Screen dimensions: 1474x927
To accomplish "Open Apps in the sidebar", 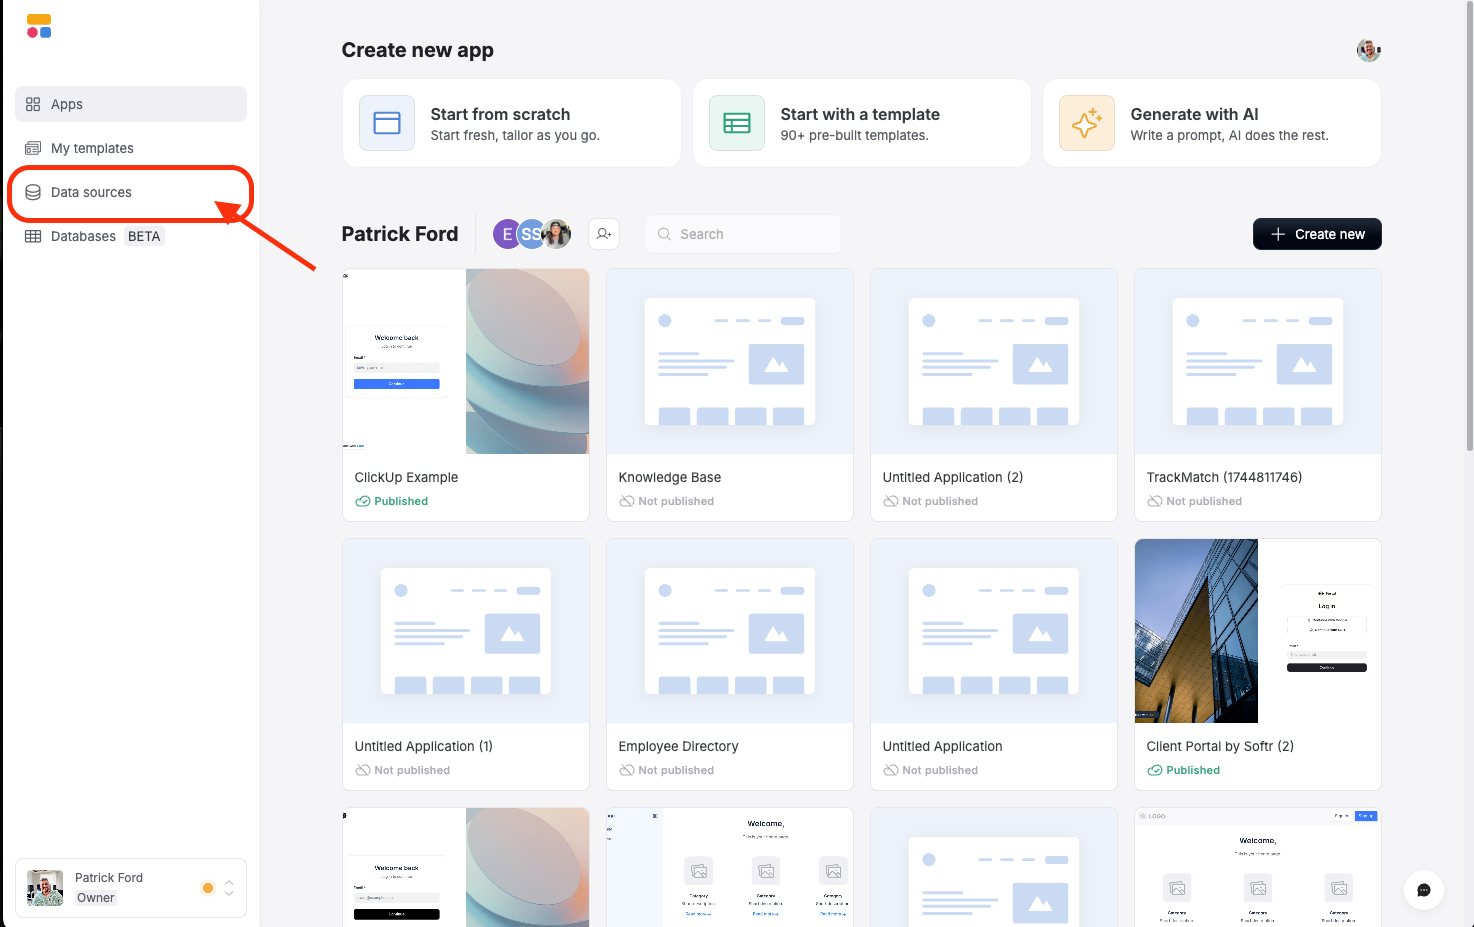I will 131,104.
